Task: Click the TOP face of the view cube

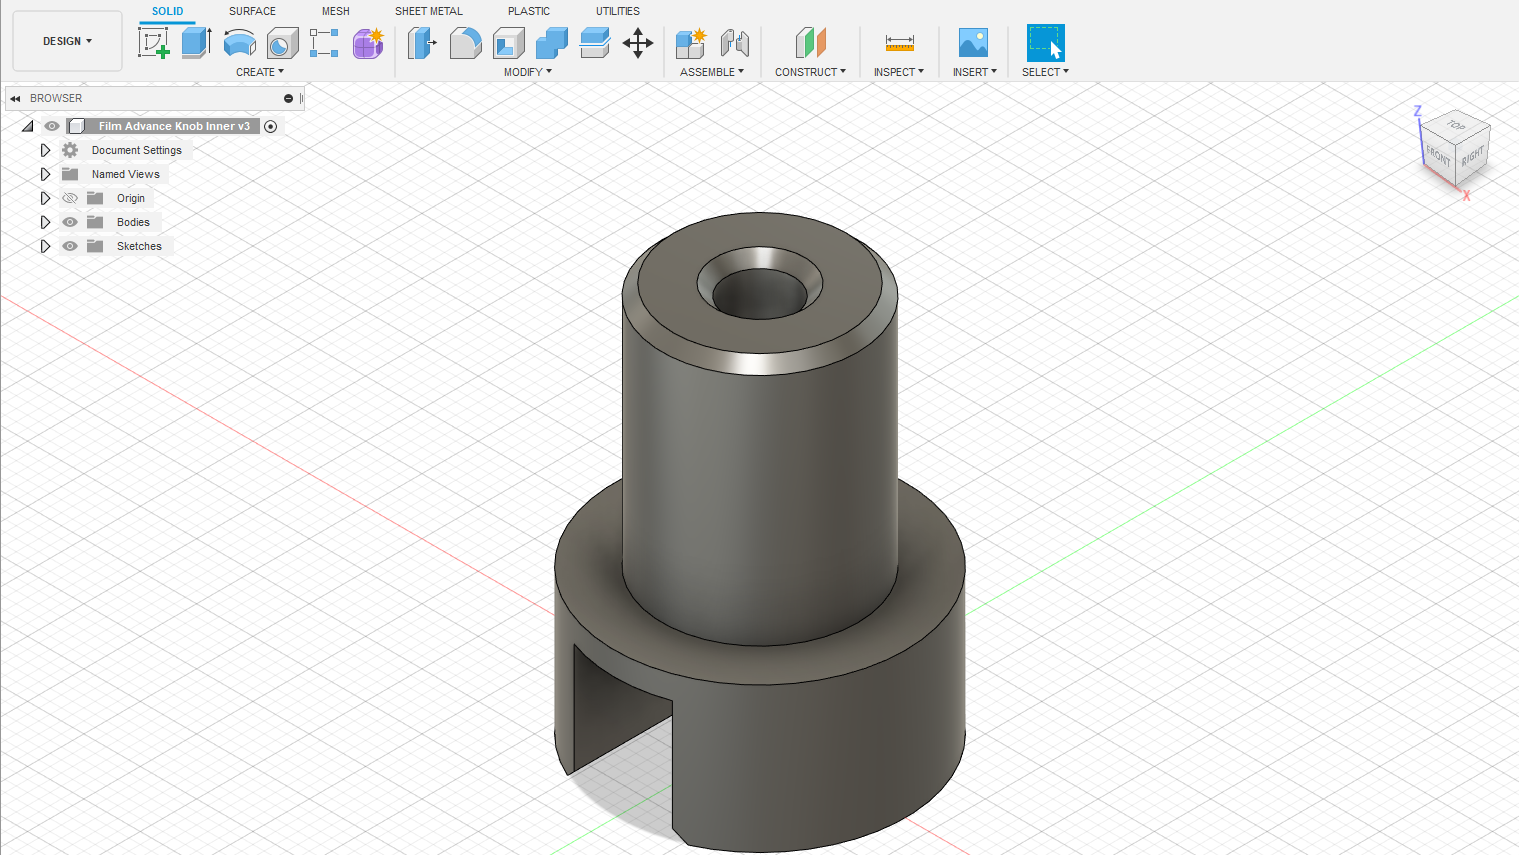Action: pos(1457,125)
